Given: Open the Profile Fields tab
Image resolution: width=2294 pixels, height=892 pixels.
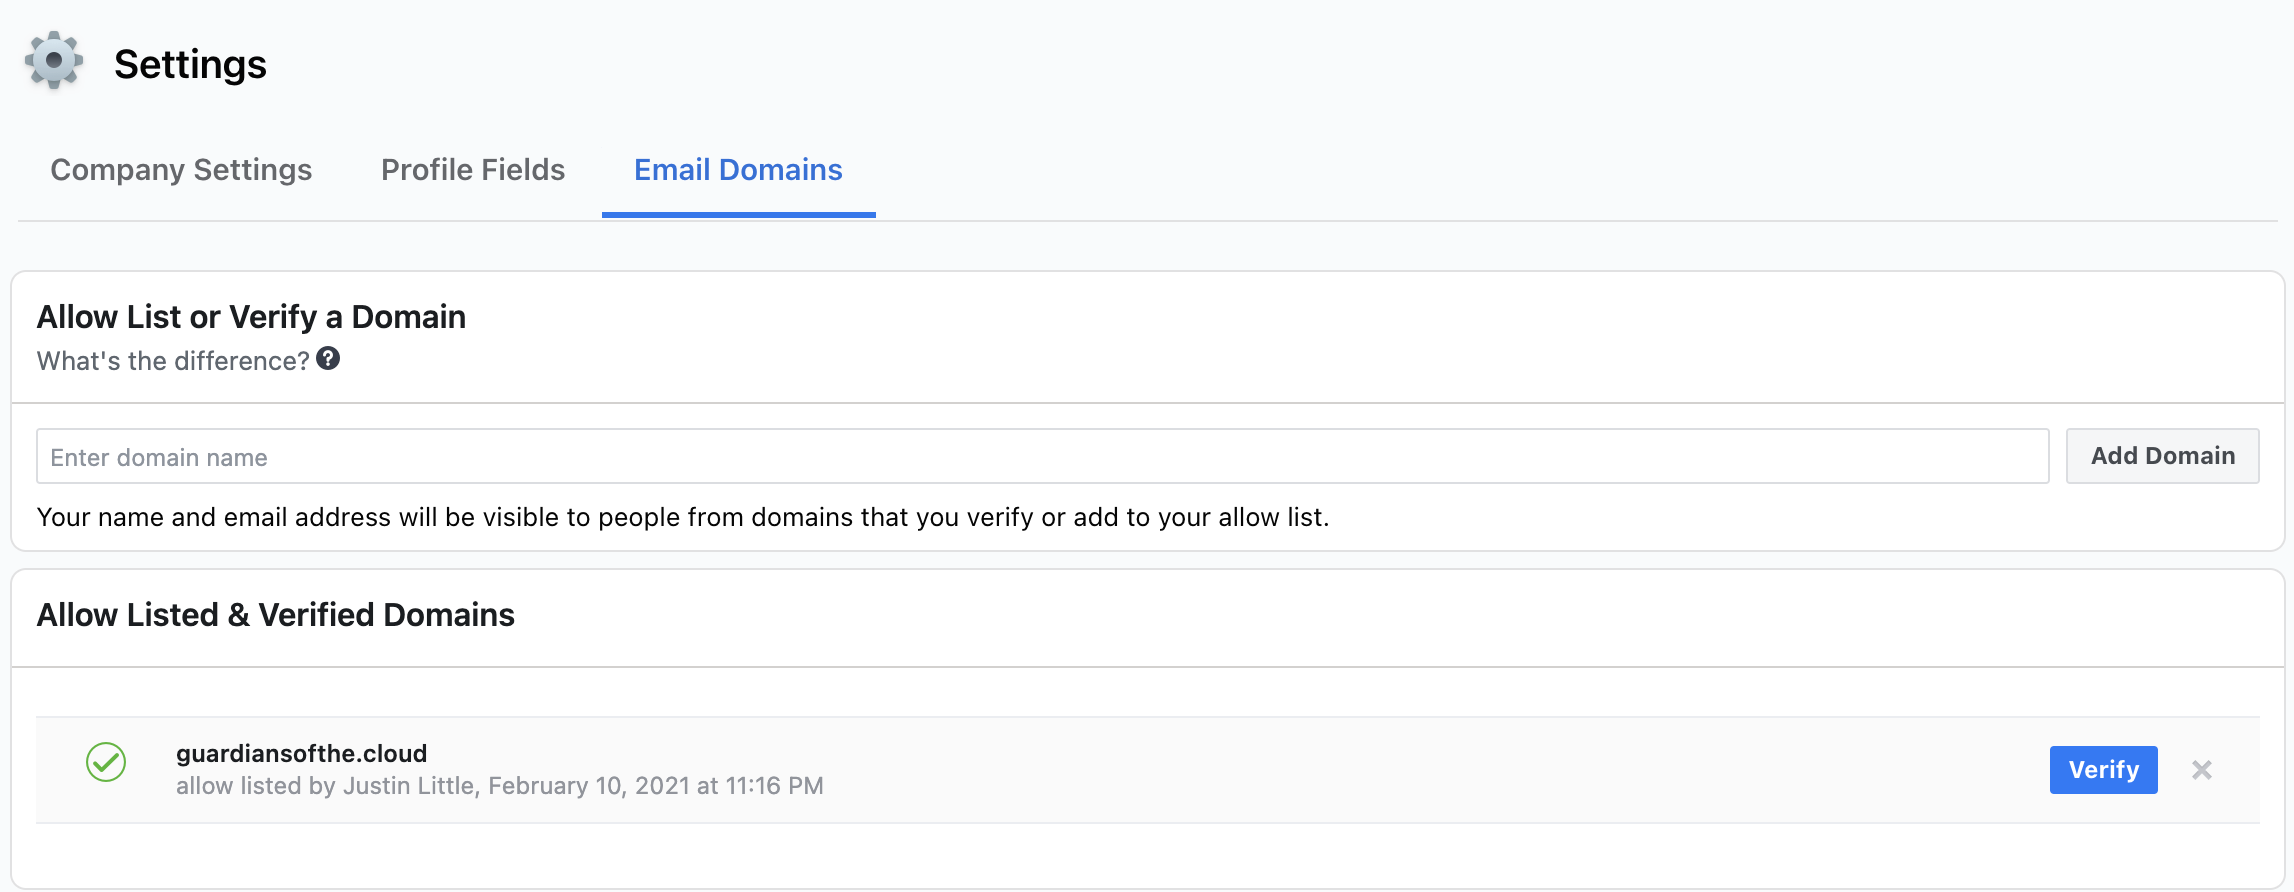Looking at the screenshot, I should [473, 170].
